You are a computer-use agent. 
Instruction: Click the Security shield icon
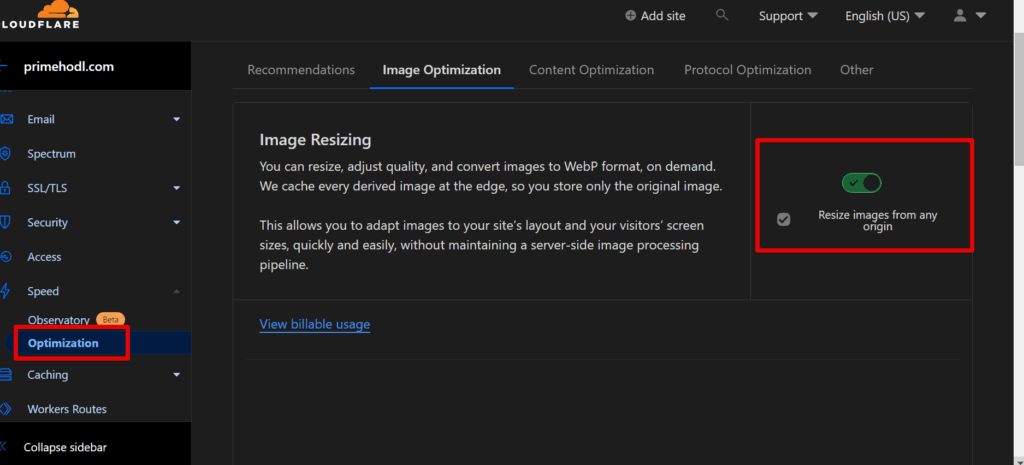(x=5, y=222)
